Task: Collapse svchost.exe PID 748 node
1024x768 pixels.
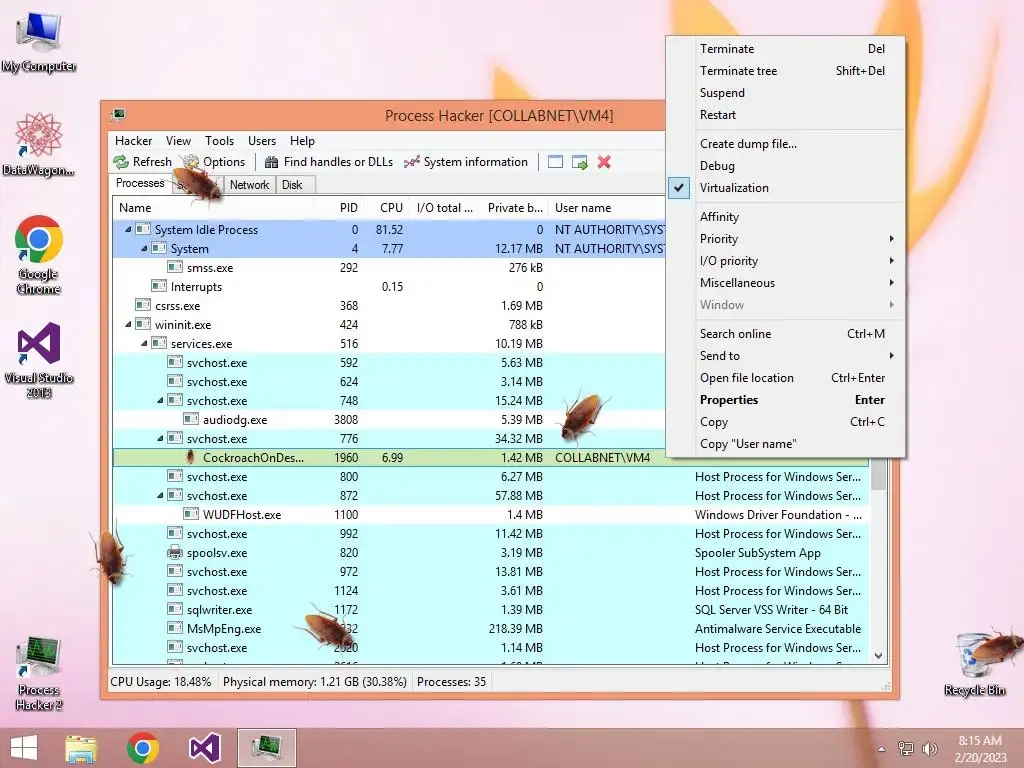Action: point(160,400)
